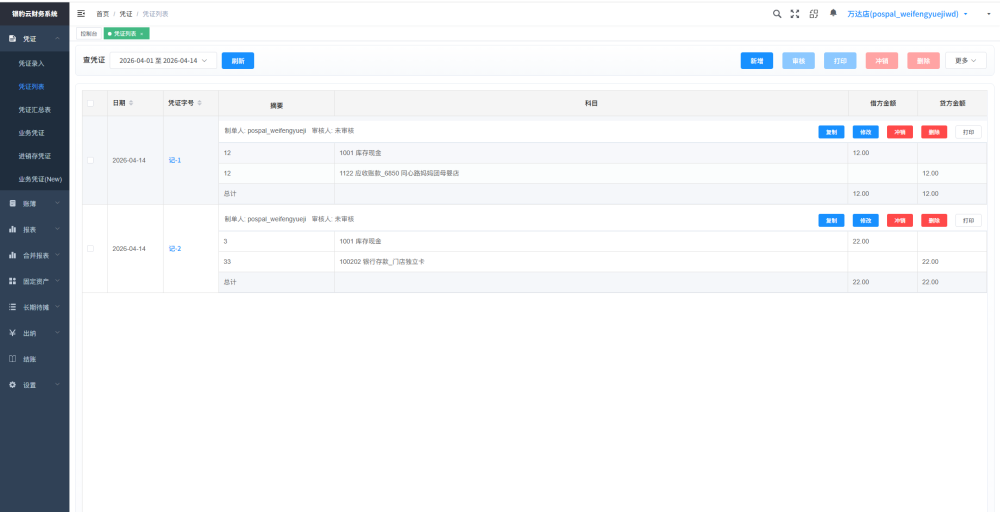Open search with the magnifier icon
This screenshot has height=512, width=1000.
pos(777,13)
